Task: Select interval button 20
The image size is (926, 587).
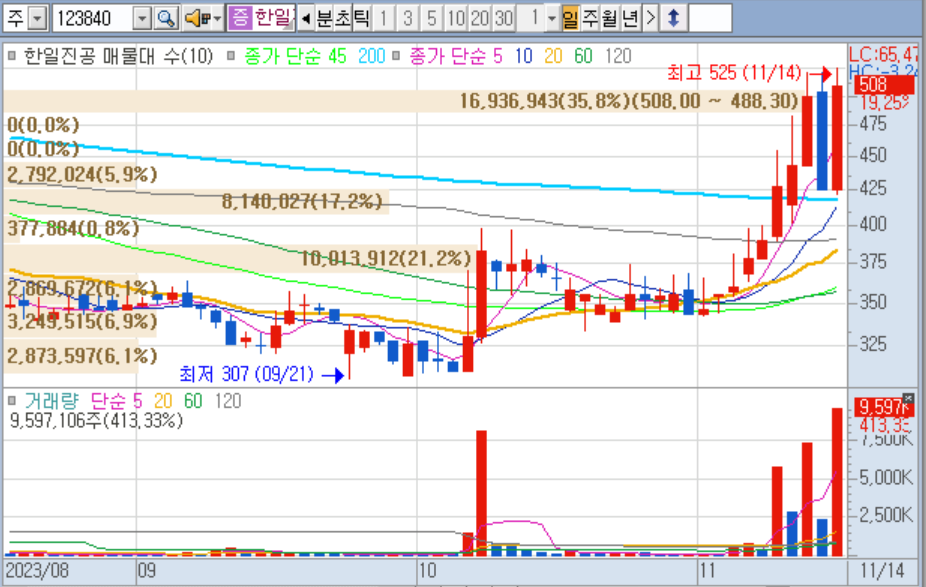Action: [x=480, y=18]
